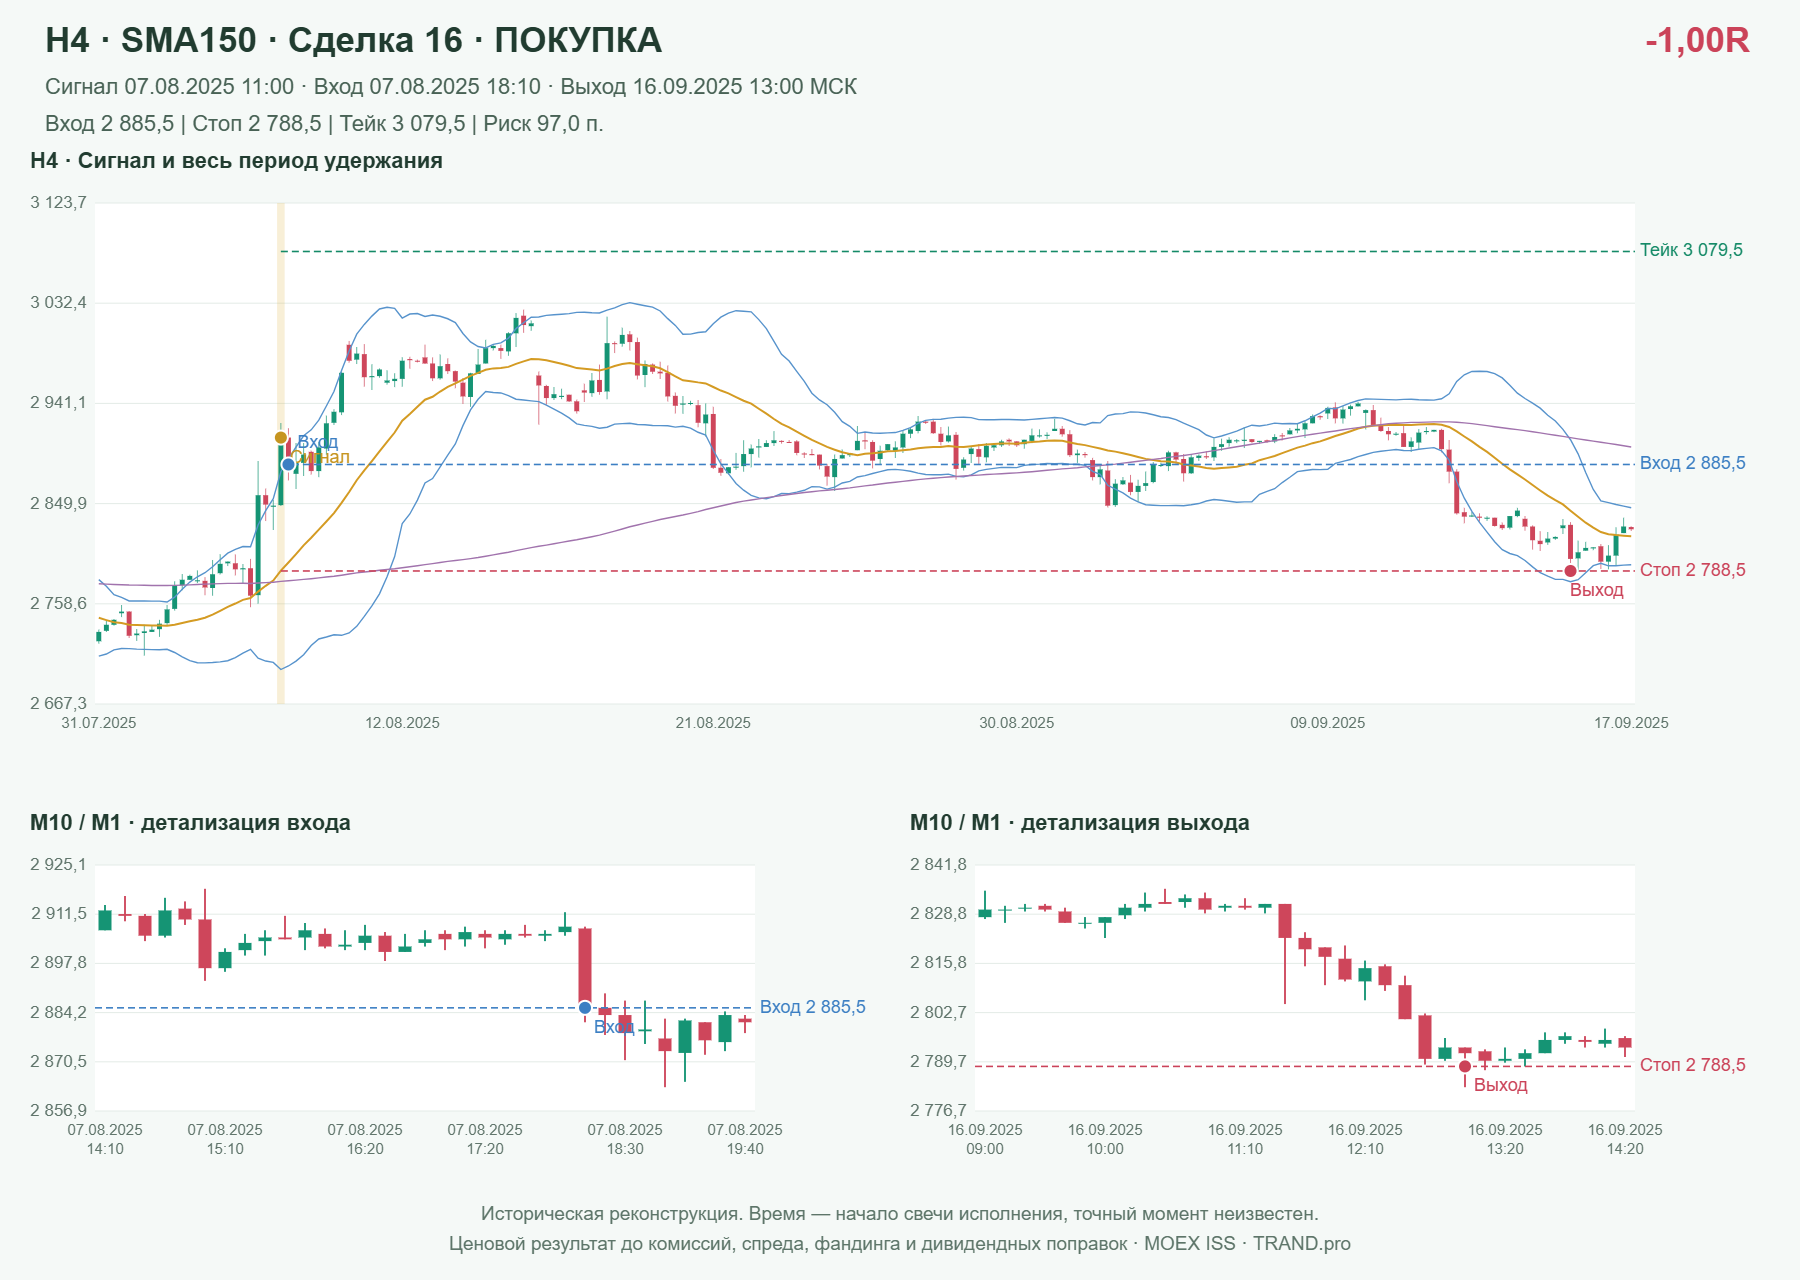Image resolution: width=1800 pixels, height=1280 pixels.
Task: Click the 16.09.2025 11:10 time label
Action: 1245,1139
